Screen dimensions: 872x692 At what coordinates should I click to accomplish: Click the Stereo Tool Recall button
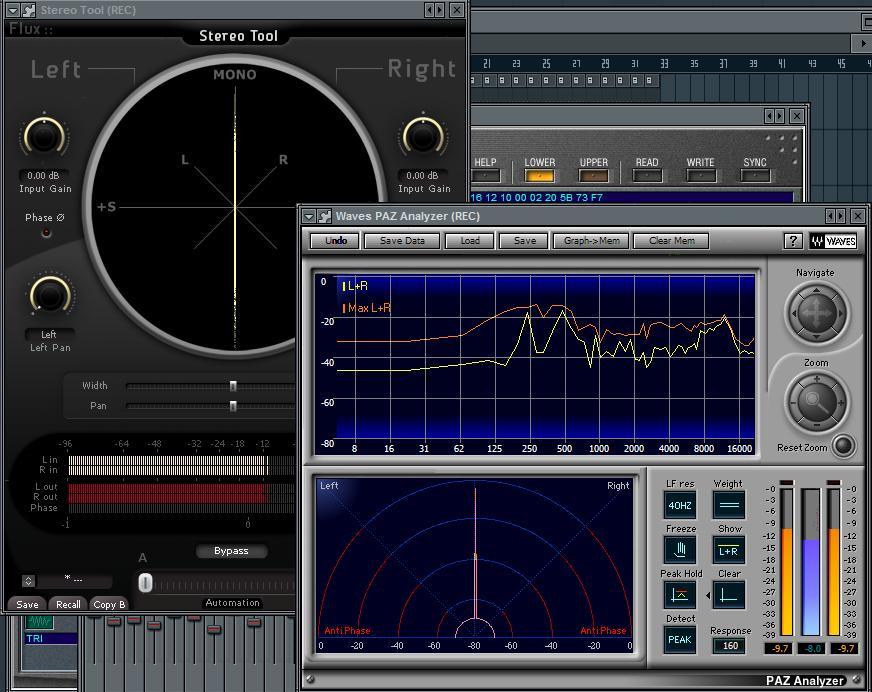[x=68, y=604]
